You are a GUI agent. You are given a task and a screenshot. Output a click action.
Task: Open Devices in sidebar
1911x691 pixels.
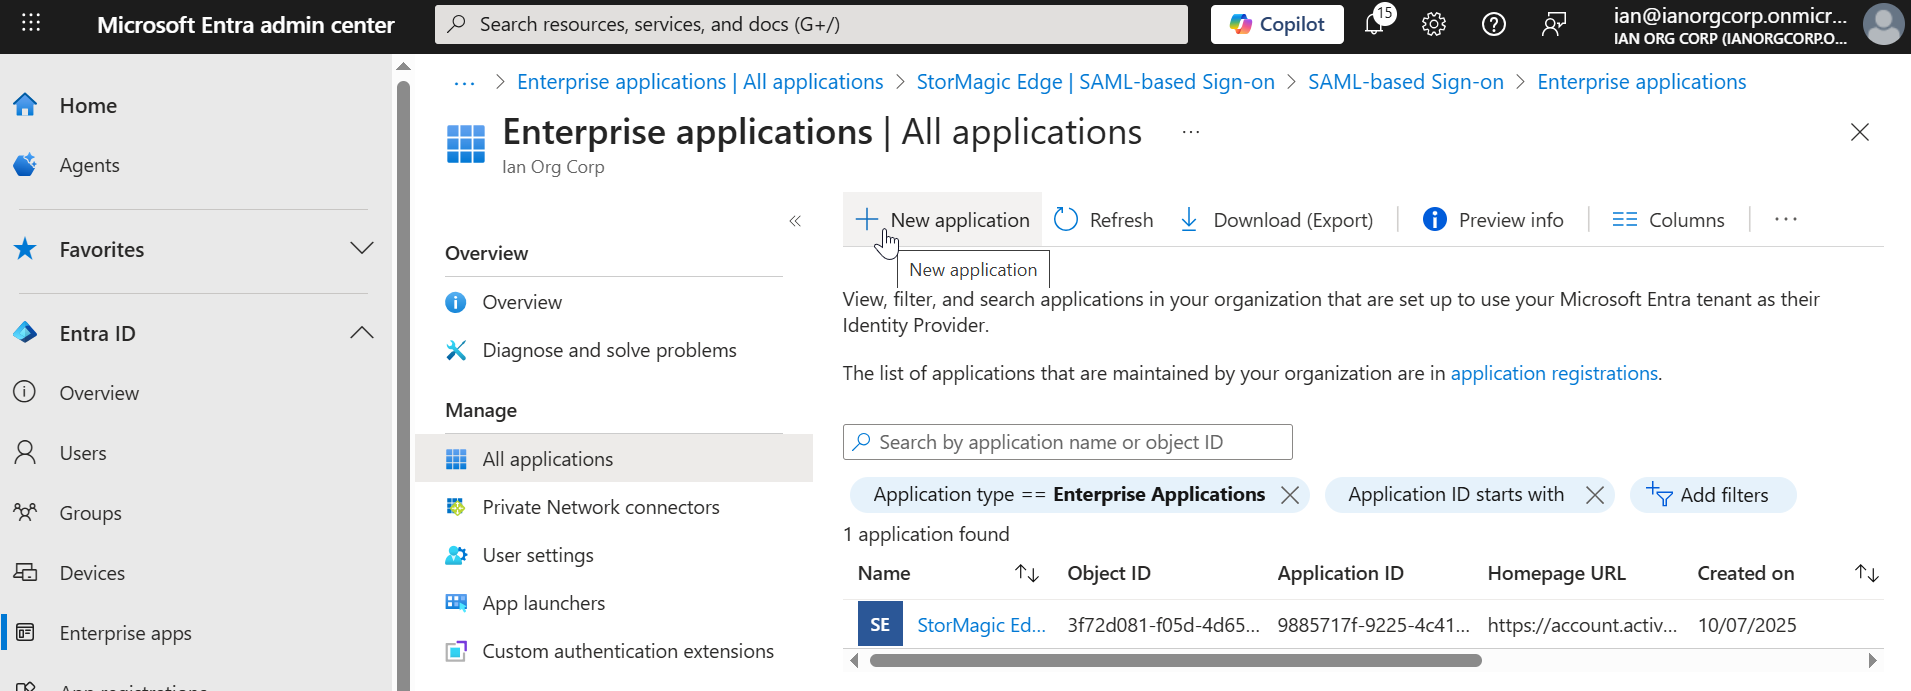coord(92,573)
